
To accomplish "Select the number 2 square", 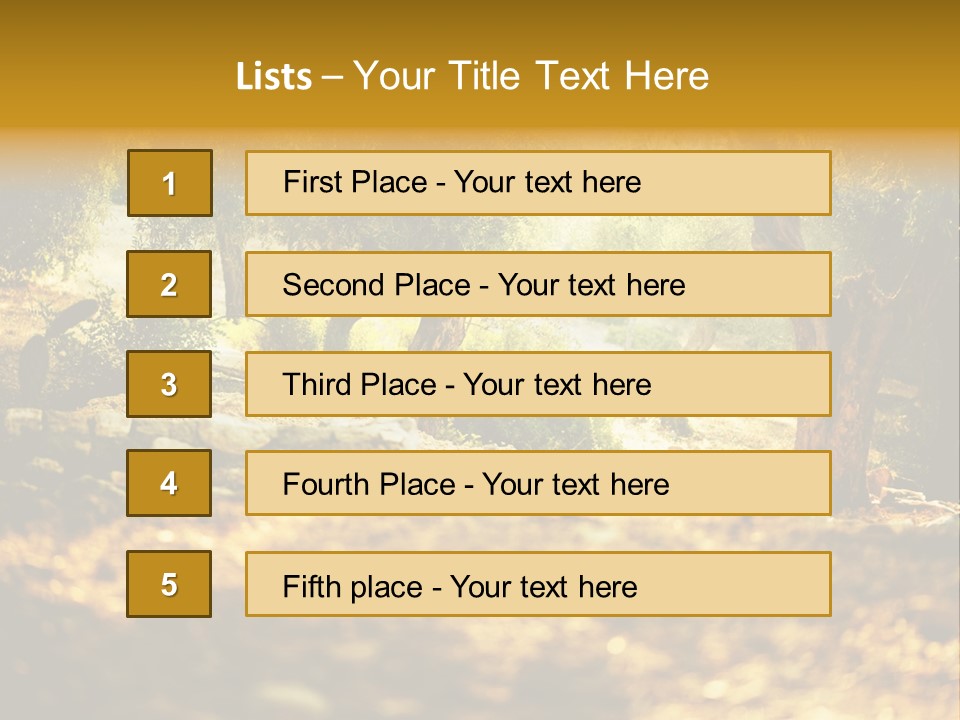I will click(x=169, y=284).
